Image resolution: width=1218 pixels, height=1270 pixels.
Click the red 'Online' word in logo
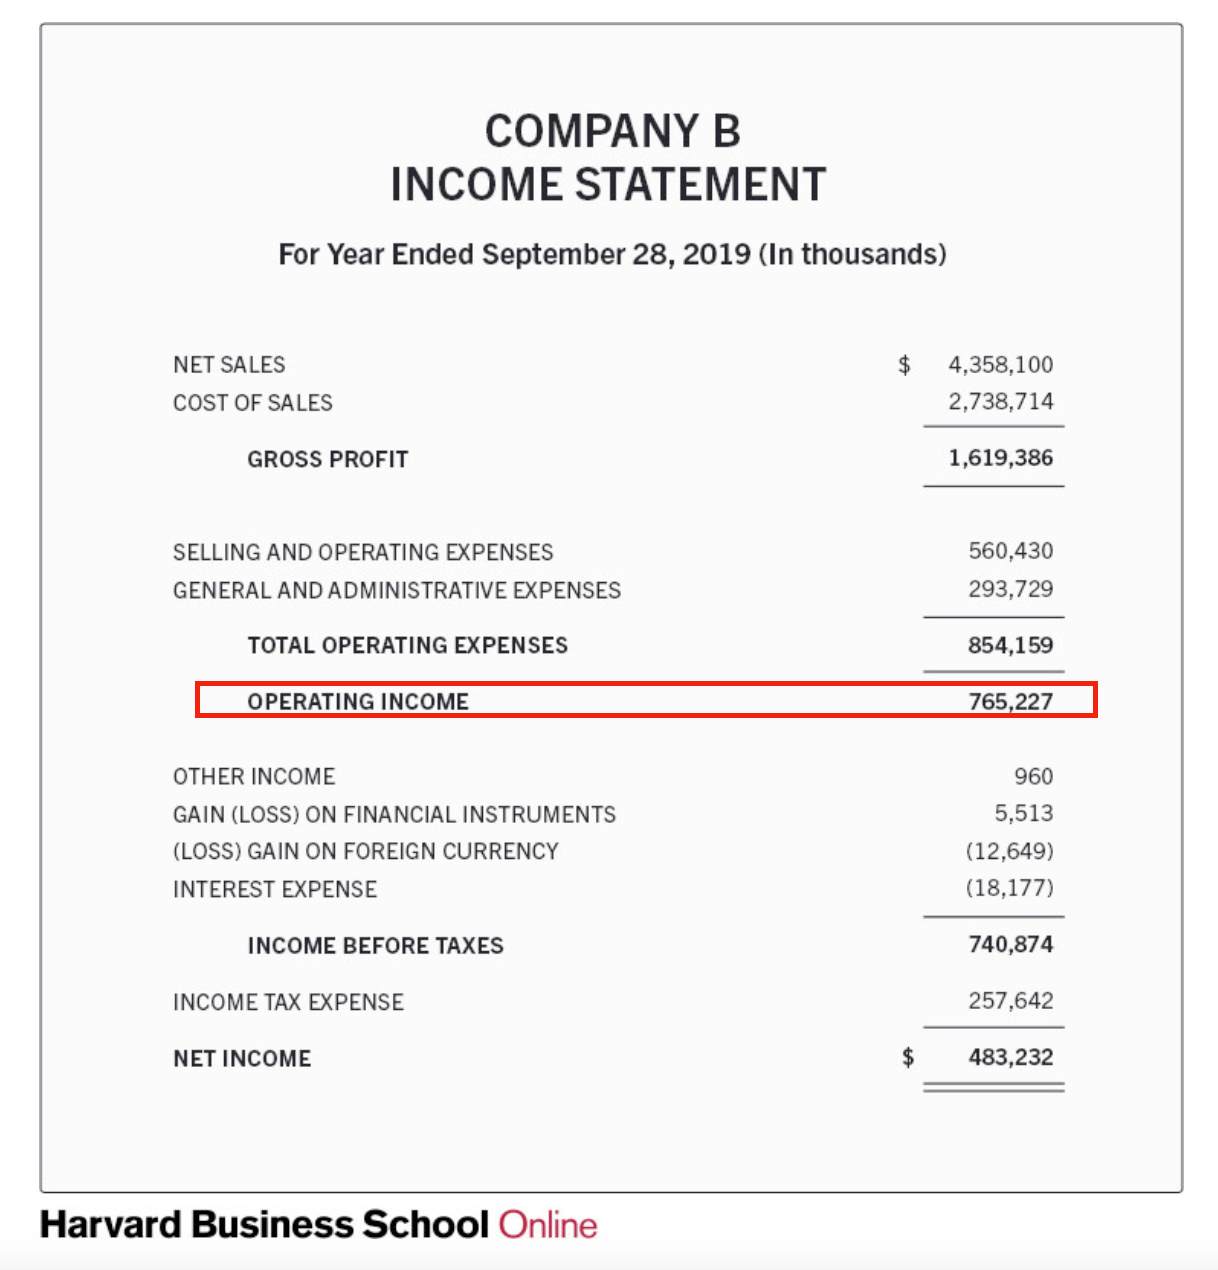(x=548, y=1225)
